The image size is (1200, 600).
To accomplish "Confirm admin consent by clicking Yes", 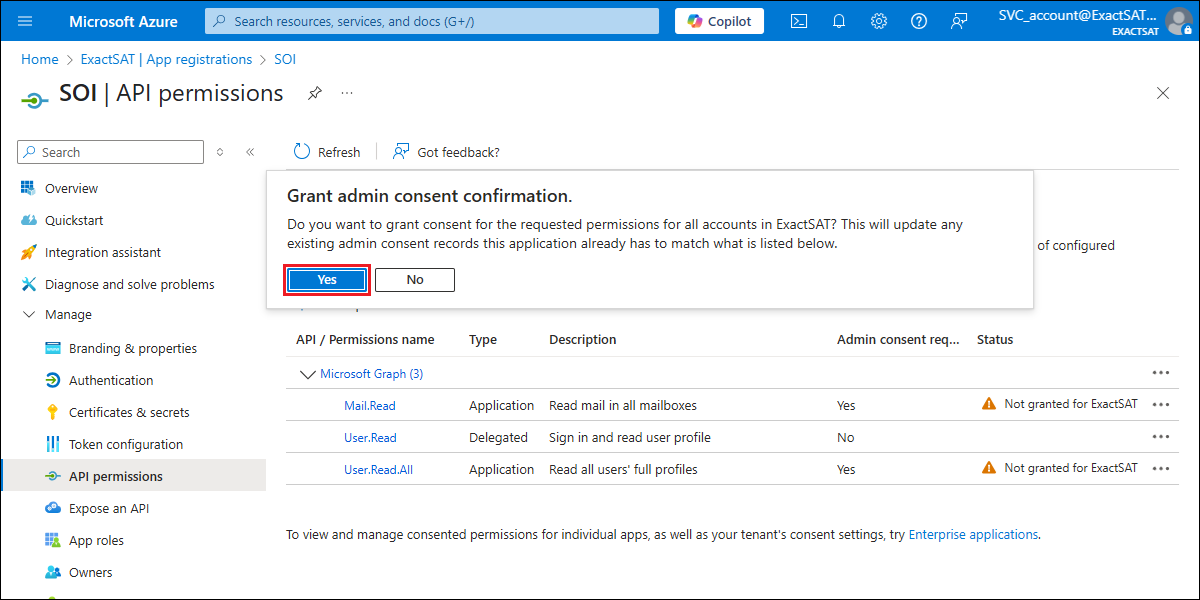I will (327, 280).
